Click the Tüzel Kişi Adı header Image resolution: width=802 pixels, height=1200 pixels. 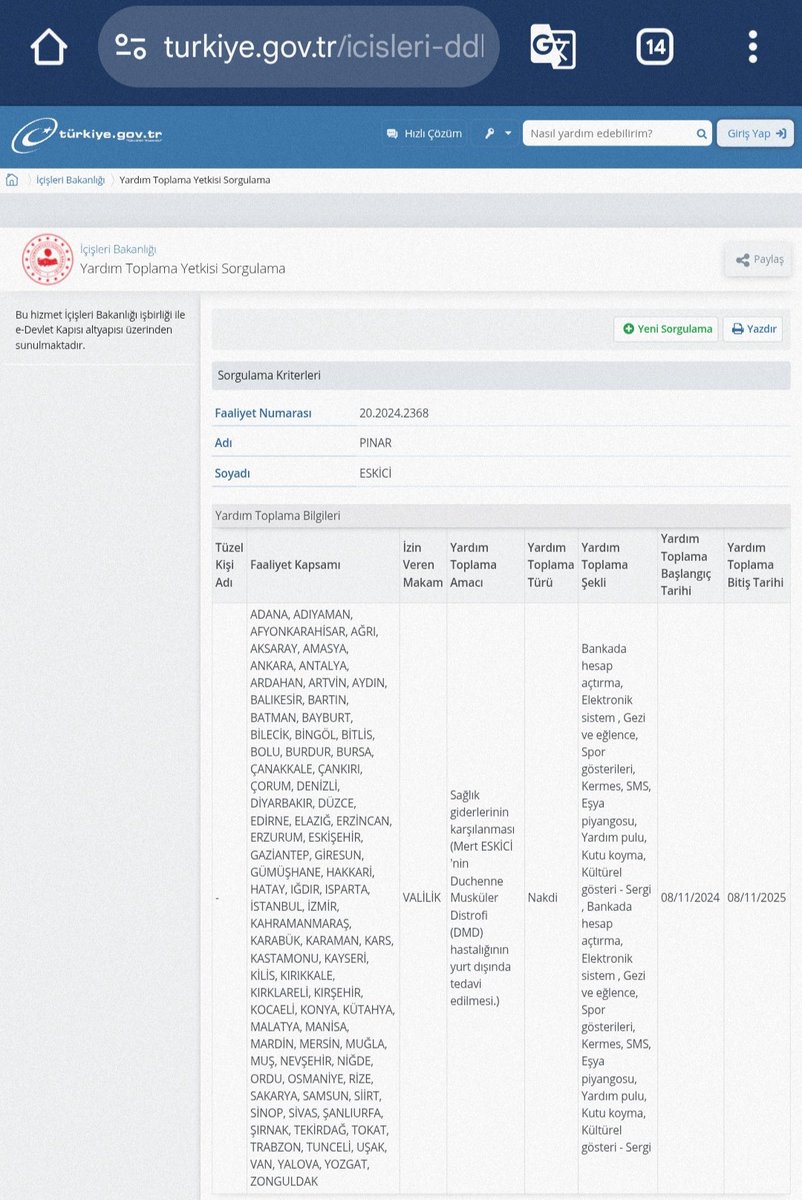(x=230, y=565)
